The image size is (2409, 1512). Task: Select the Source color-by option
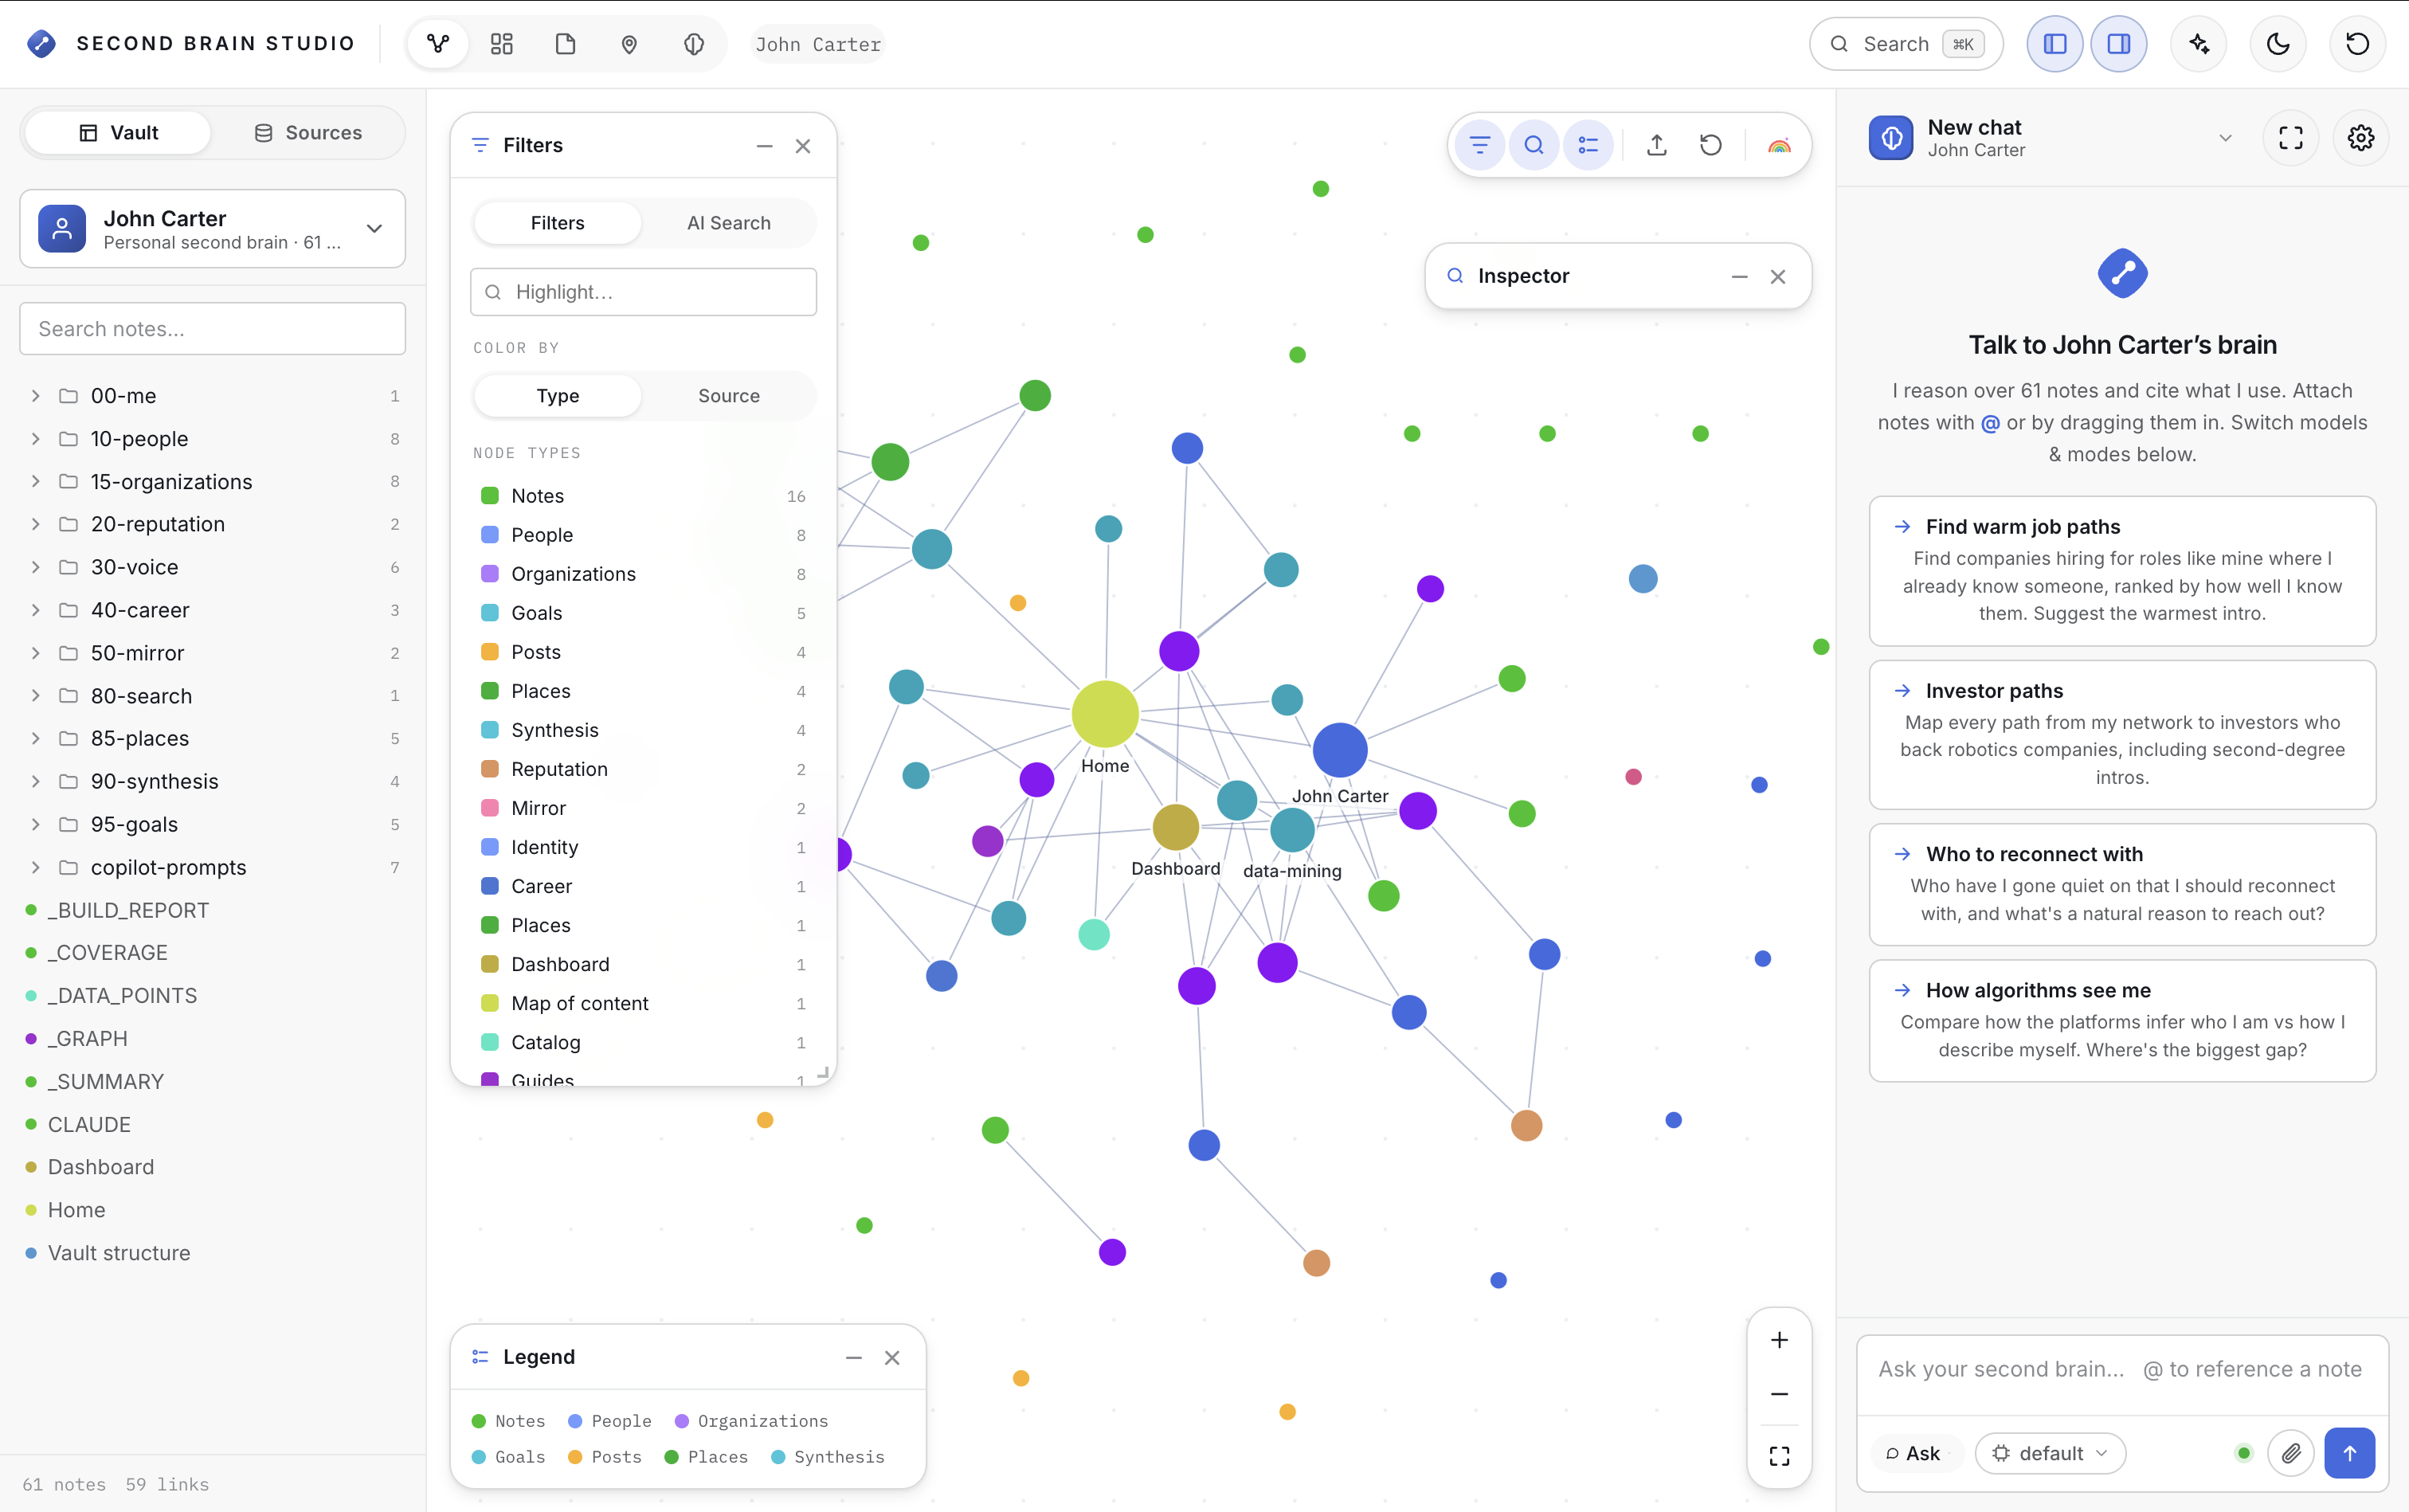729,396
